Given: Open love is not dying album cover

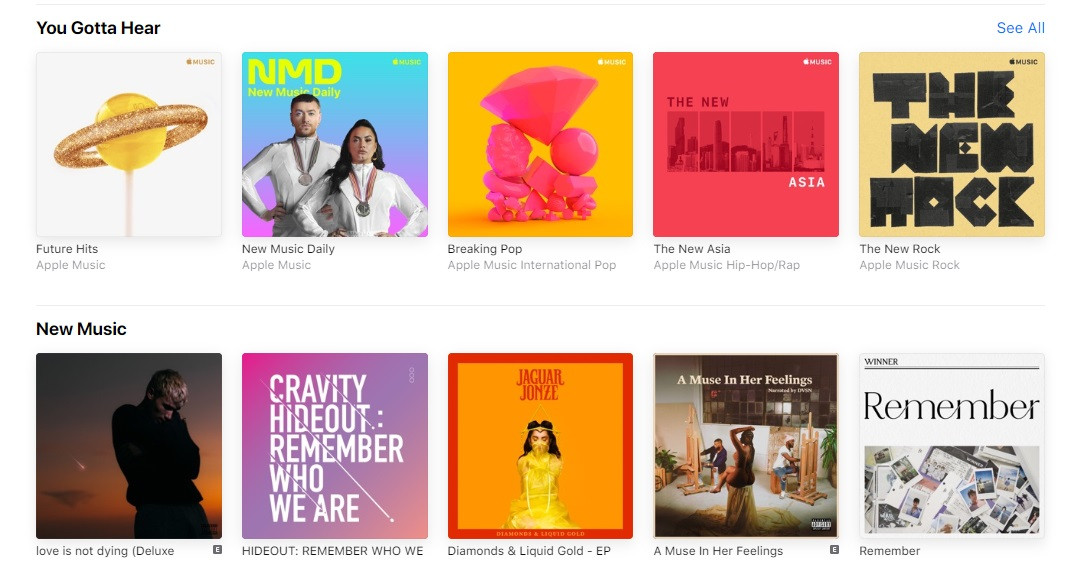Looking at the screenshot, I should pos(129,445).
